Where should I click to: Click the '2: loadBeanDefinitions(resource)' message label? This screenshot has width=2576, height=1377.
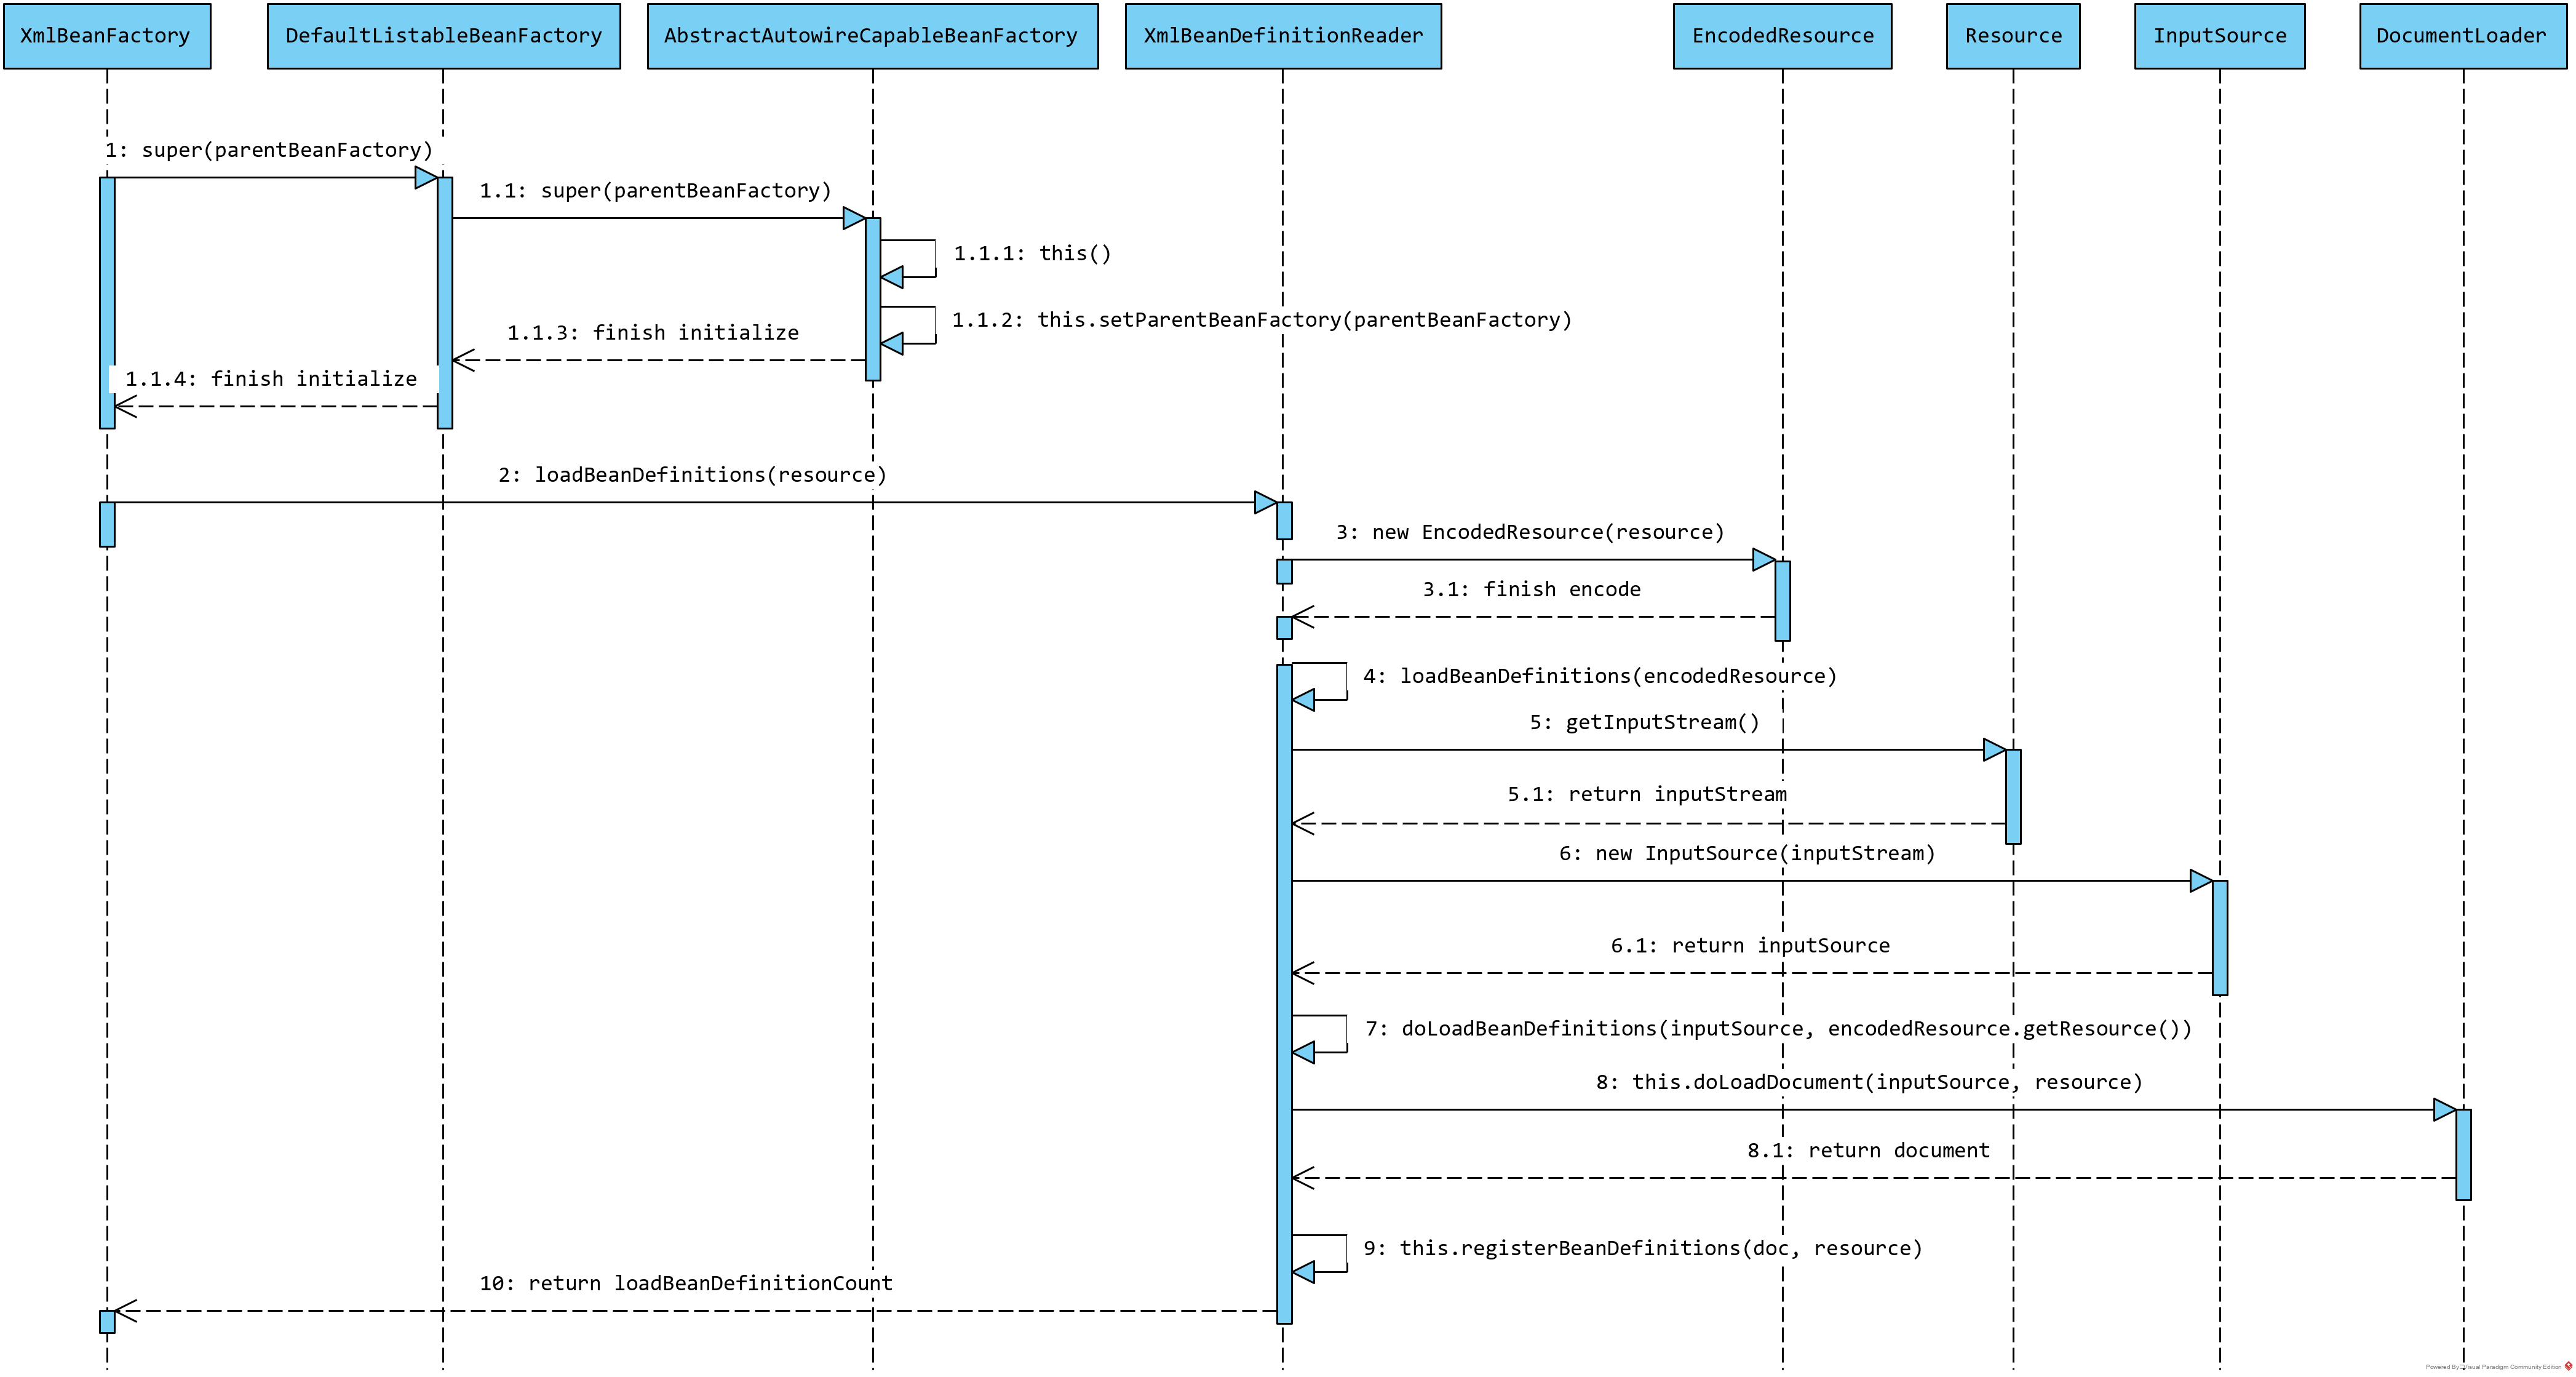pos(692,475)
